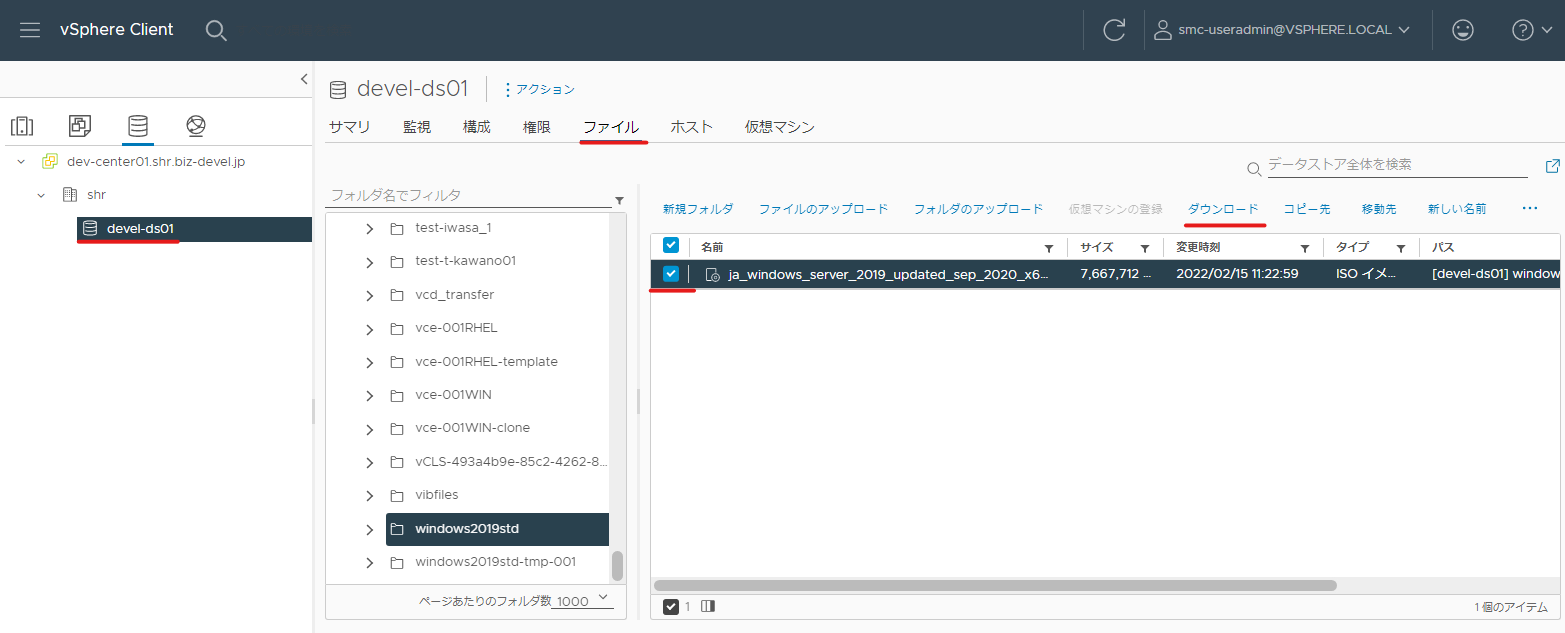Click the フォルダ名でフィルタ input field
Image resolution: width=1565 pixels, height=633 pixels.
tap(468, 195)
